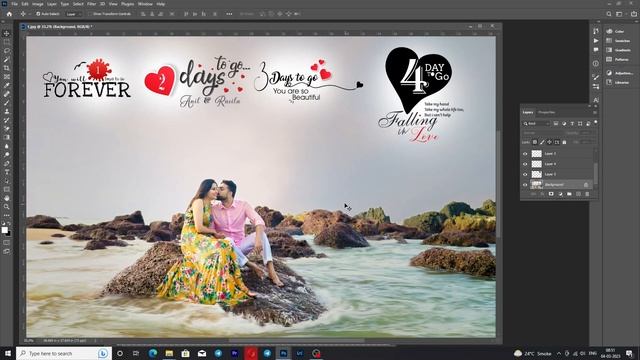Viewport: 640px width, 360px height.
Task: Hide Layer 4 using its eye icon
Action: point(525,164)
